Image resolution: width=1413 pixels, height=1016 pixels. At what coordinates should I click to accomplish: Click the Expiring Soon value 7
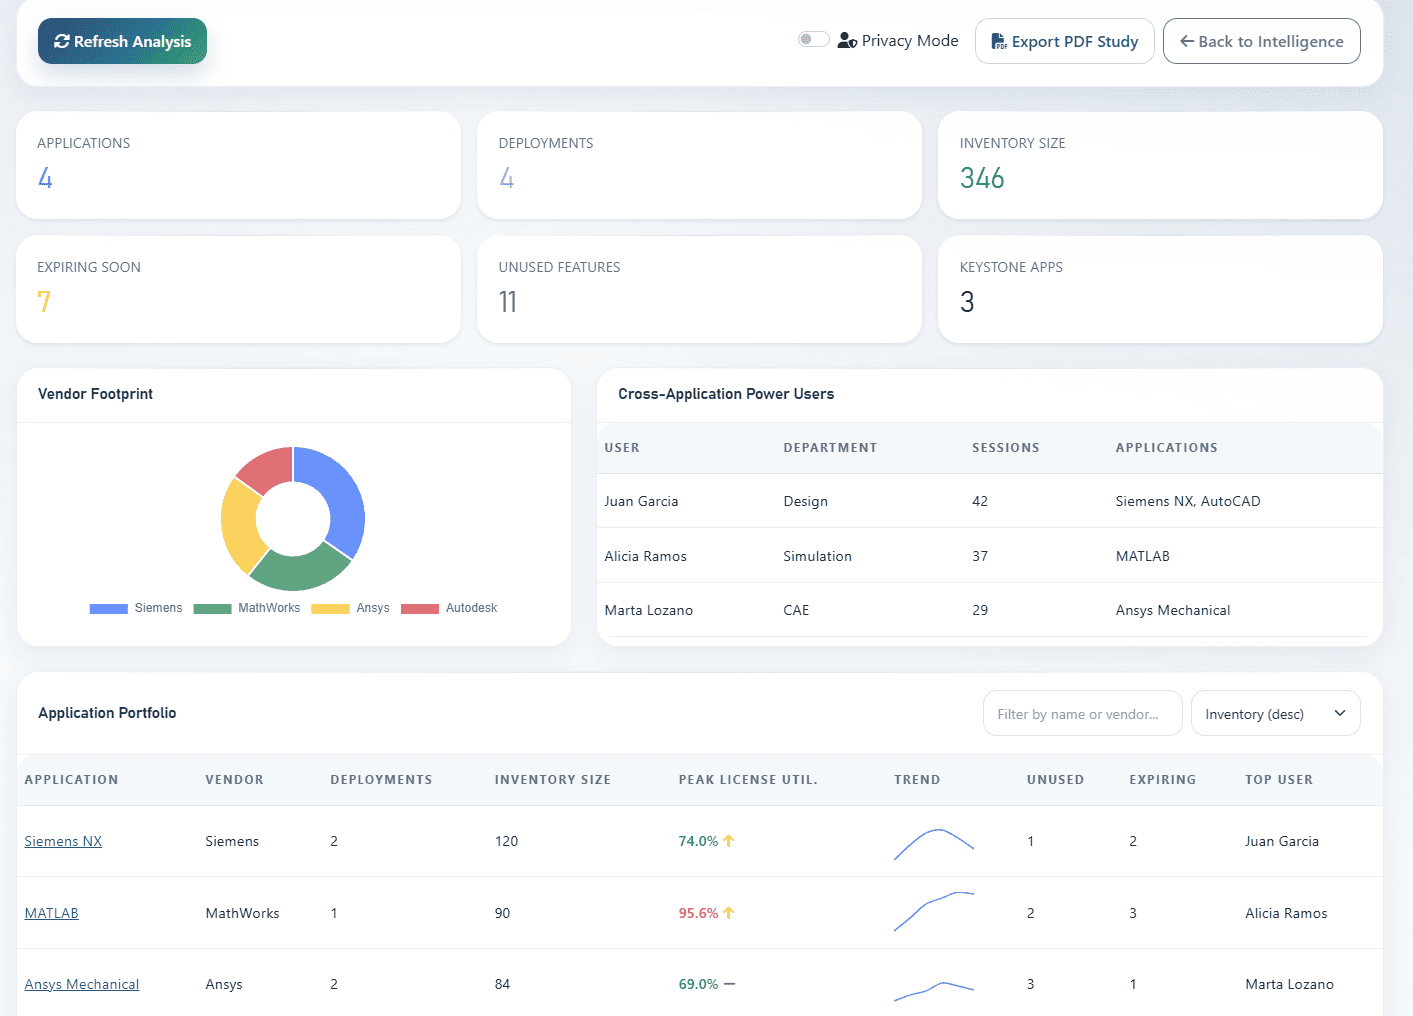click(44, 302)
